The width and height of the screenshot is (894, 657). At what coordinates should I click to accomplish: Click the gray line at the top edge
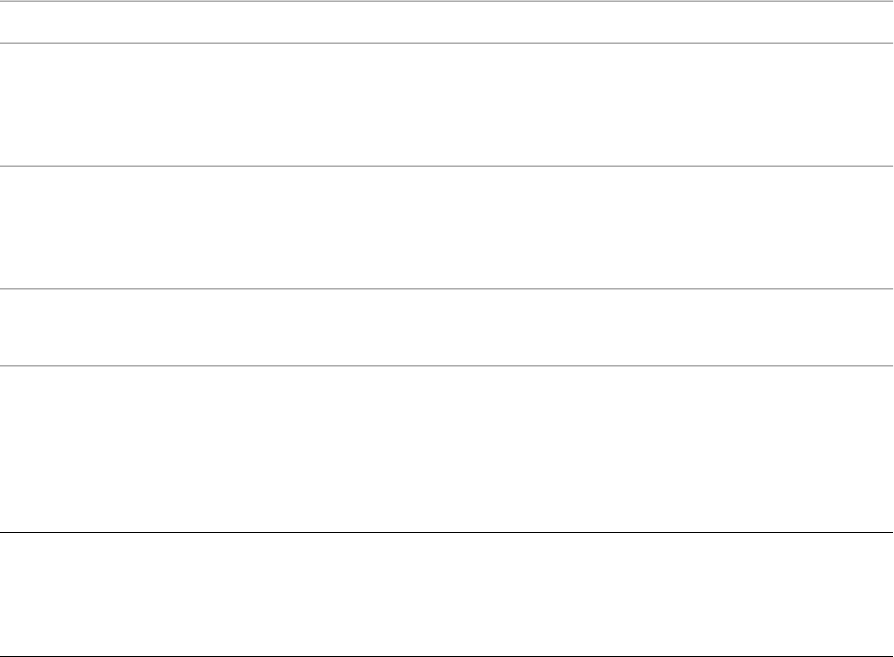tap(447, 1)
